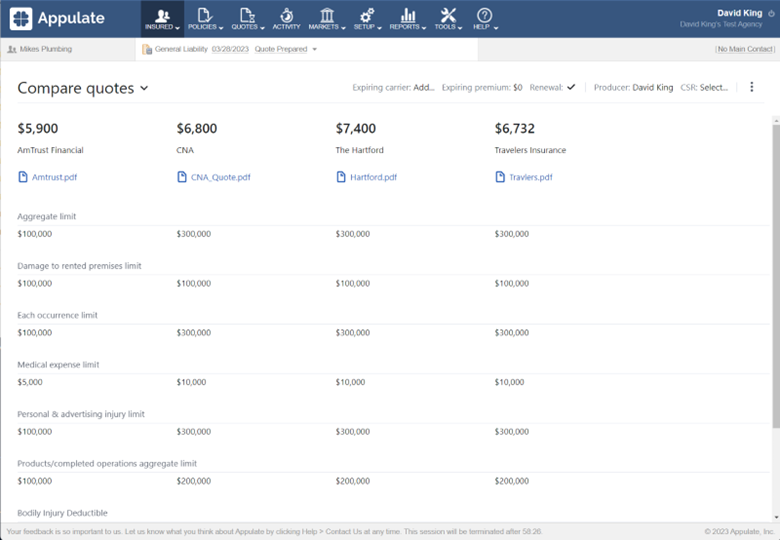Click the General Liability quote label

181,49
